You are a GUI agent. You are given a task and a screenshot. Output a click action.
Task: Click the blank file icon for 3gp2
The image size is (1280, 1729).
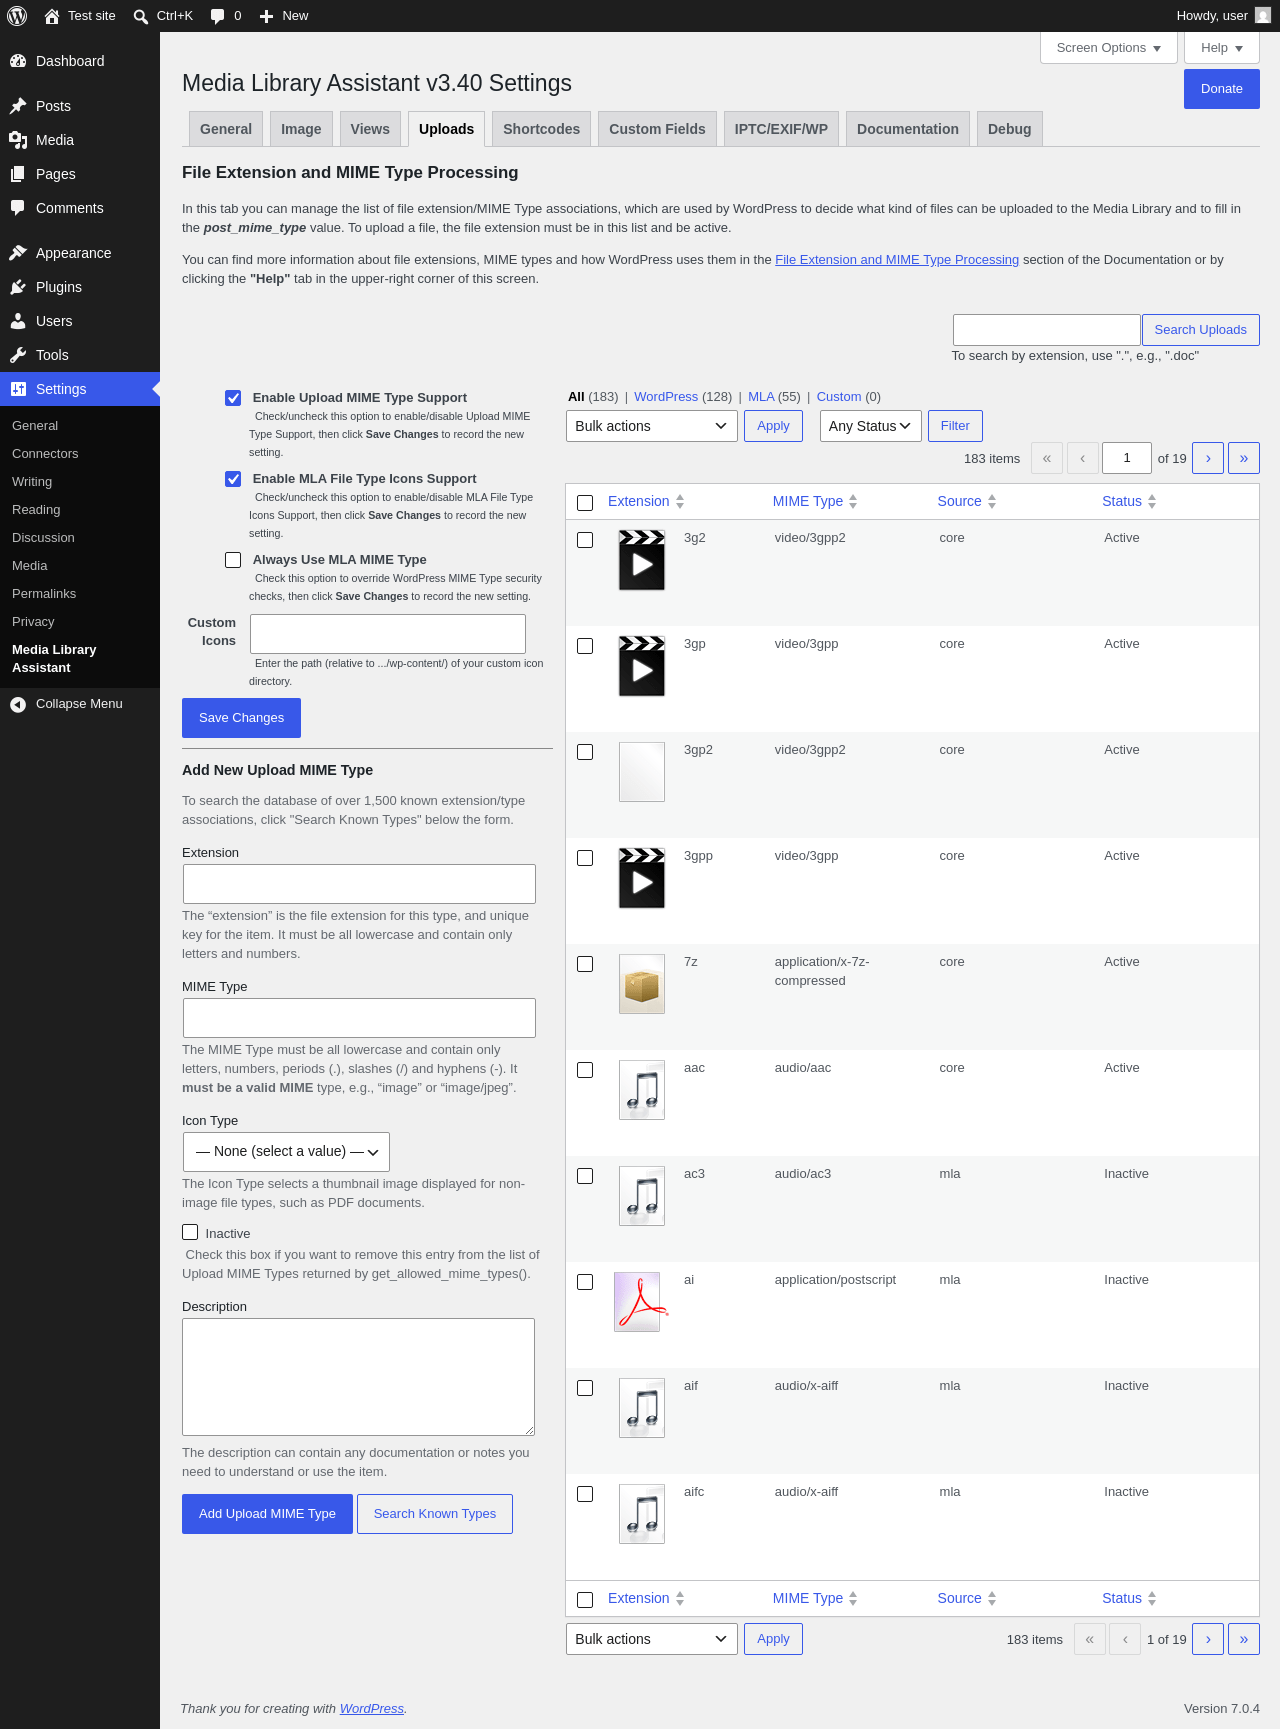click(642, 772)
